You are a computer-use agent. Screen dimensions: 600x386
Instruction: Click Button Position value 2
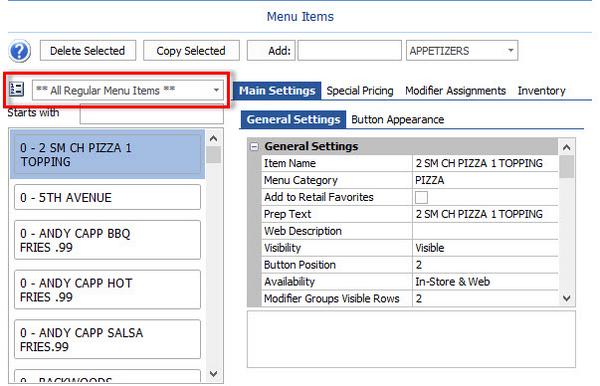click(x=485, y=265)
